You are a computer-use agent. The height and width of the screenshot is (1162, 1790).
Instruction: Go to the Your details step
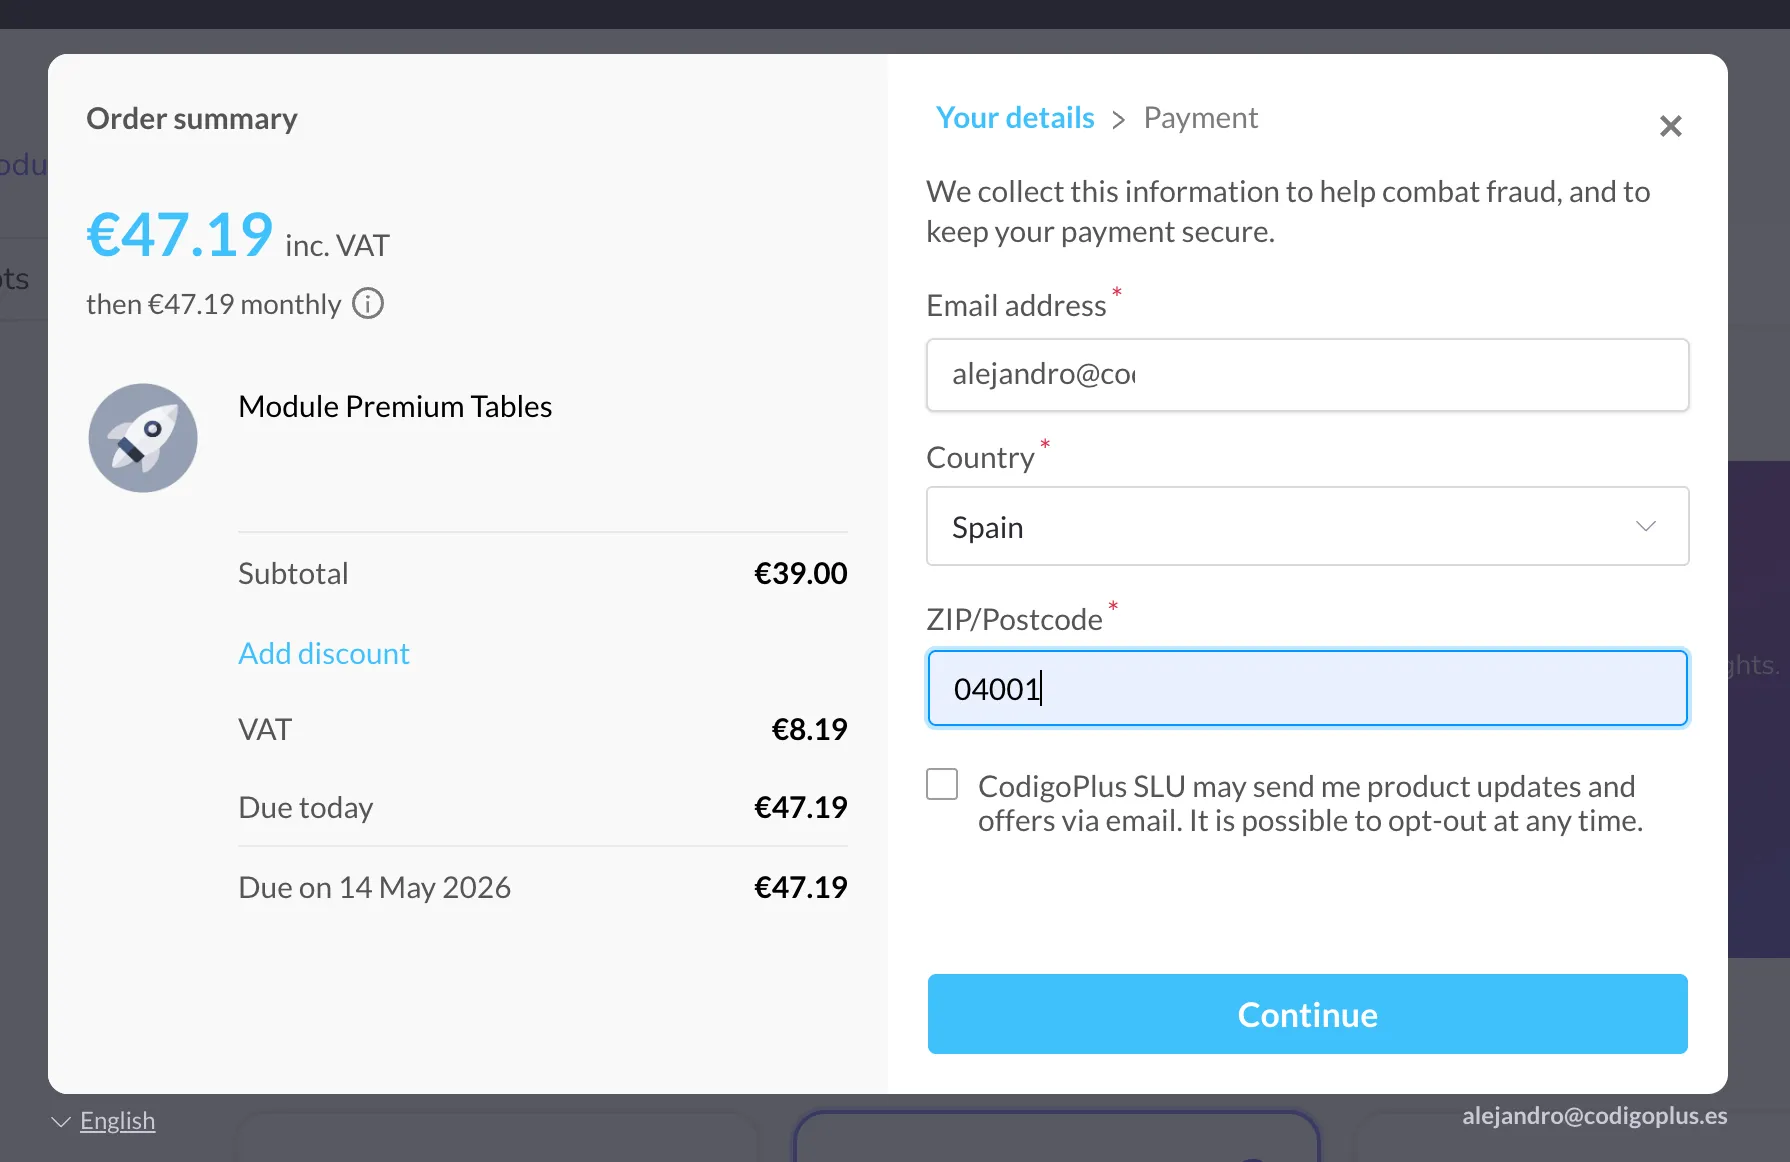[1015, 118]
